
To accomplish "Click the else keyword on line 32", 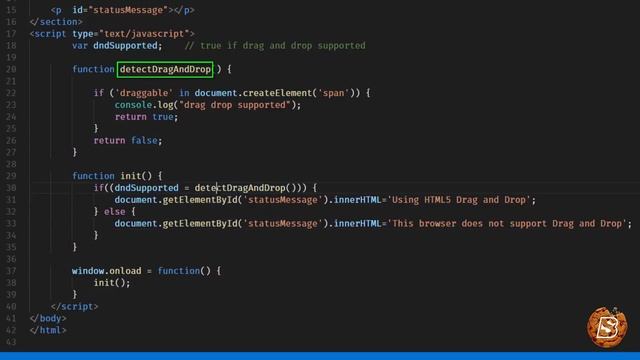I will pos(115,211).
